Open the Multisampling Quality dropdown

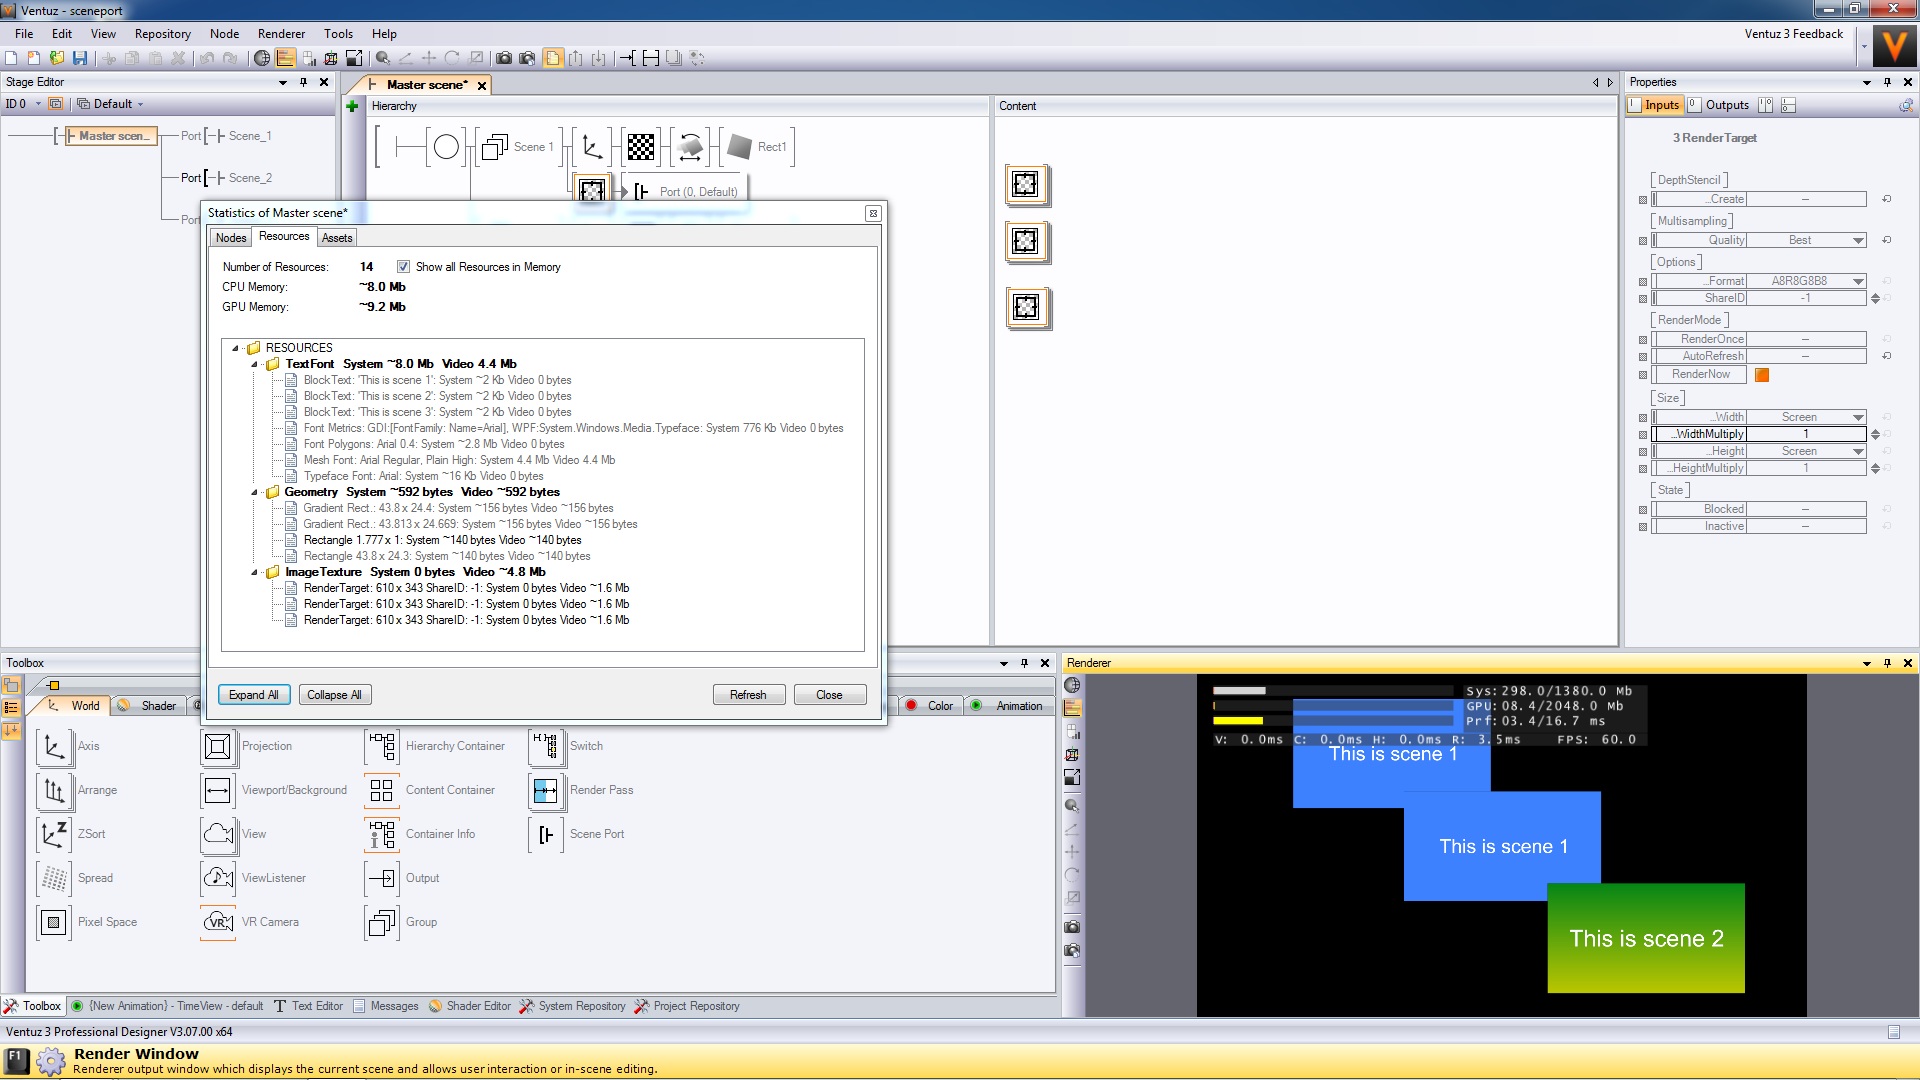(1858, 240)
